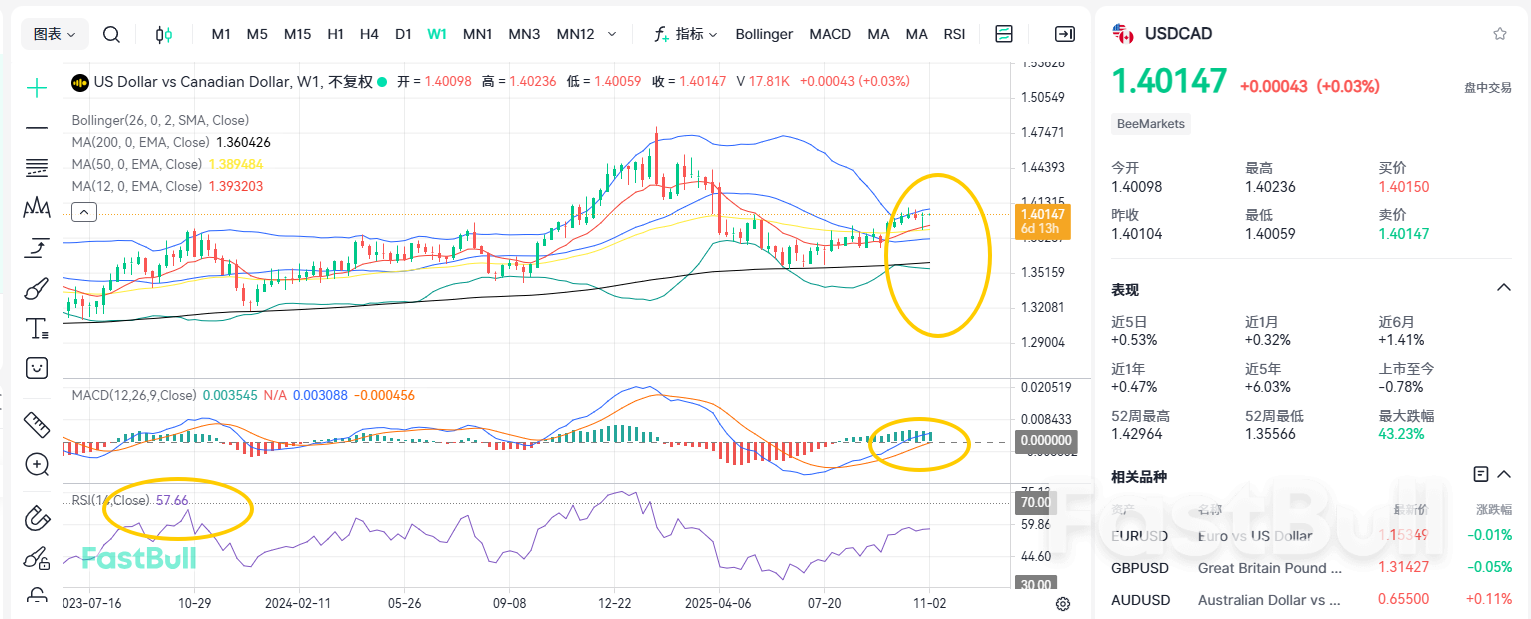Select the Brush drawing tool

click(36, 288)
